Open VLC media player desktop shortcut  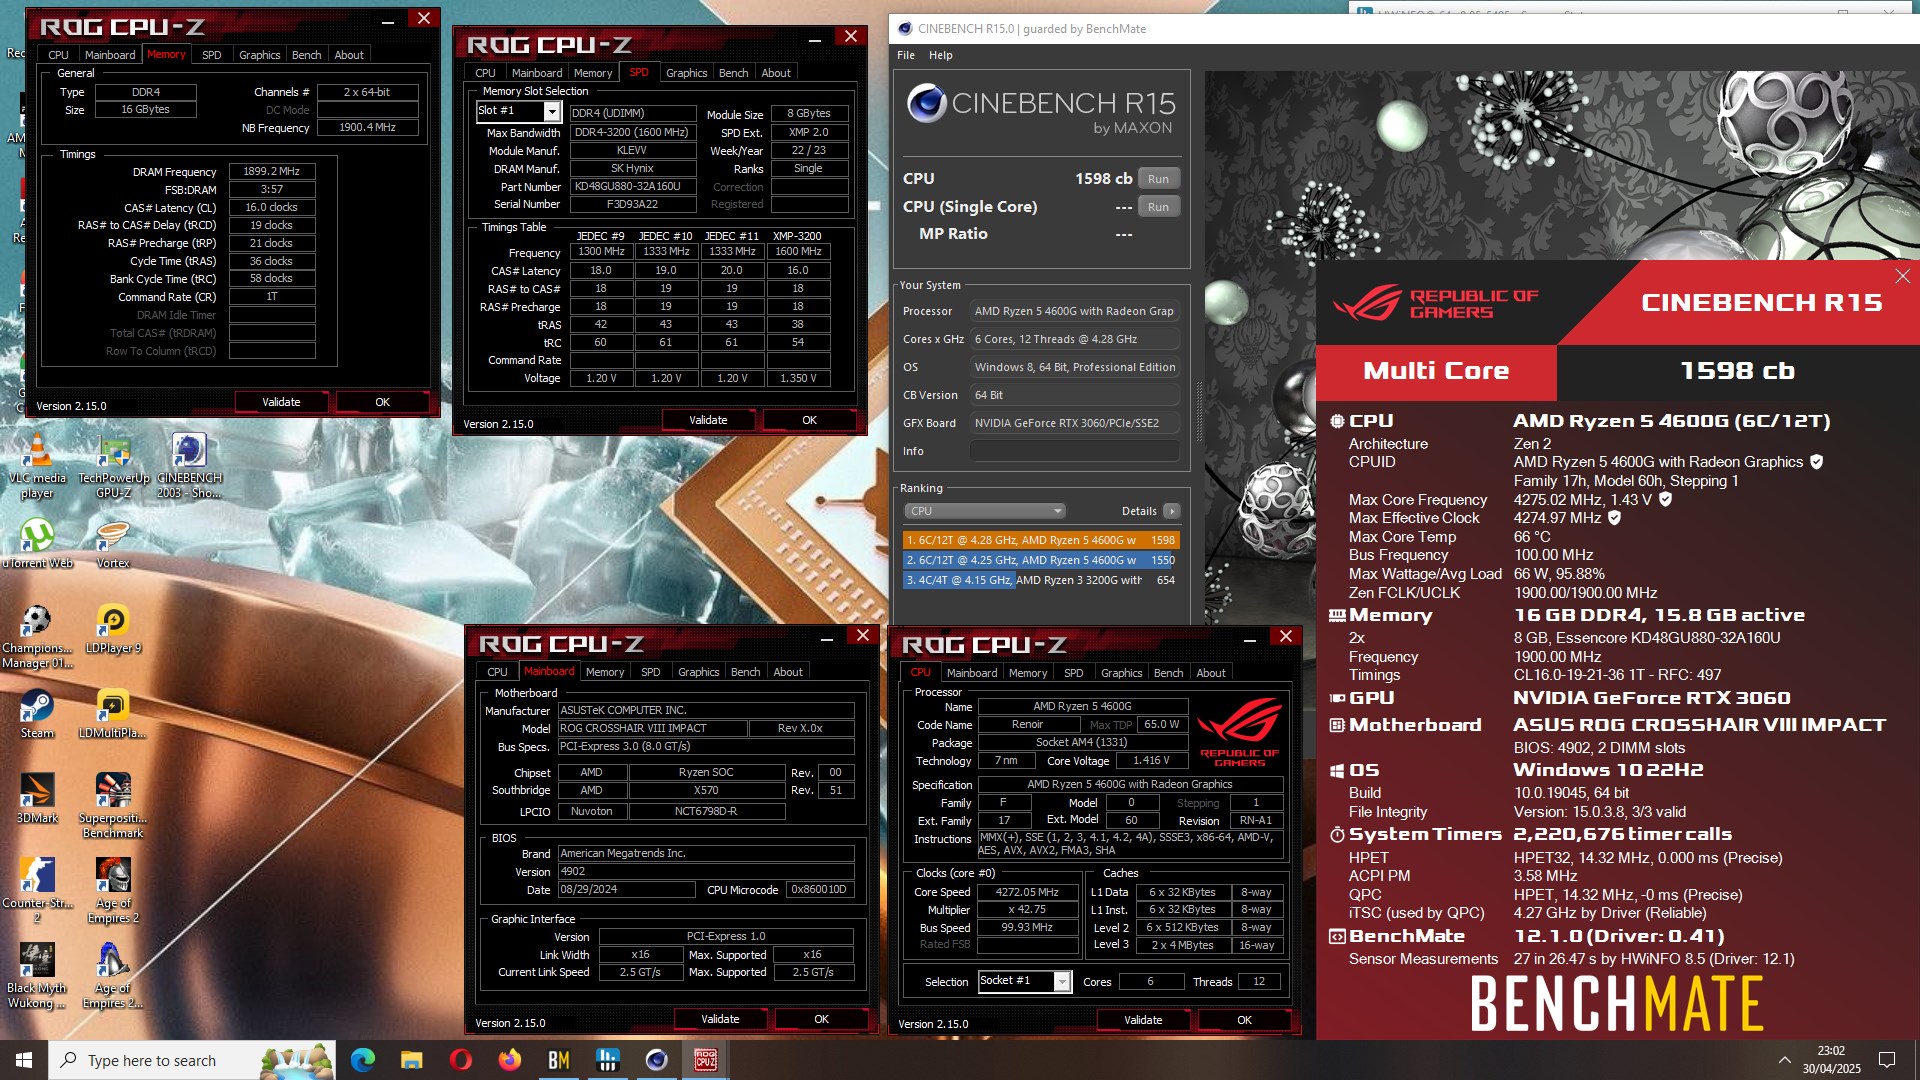coord(37,467)
